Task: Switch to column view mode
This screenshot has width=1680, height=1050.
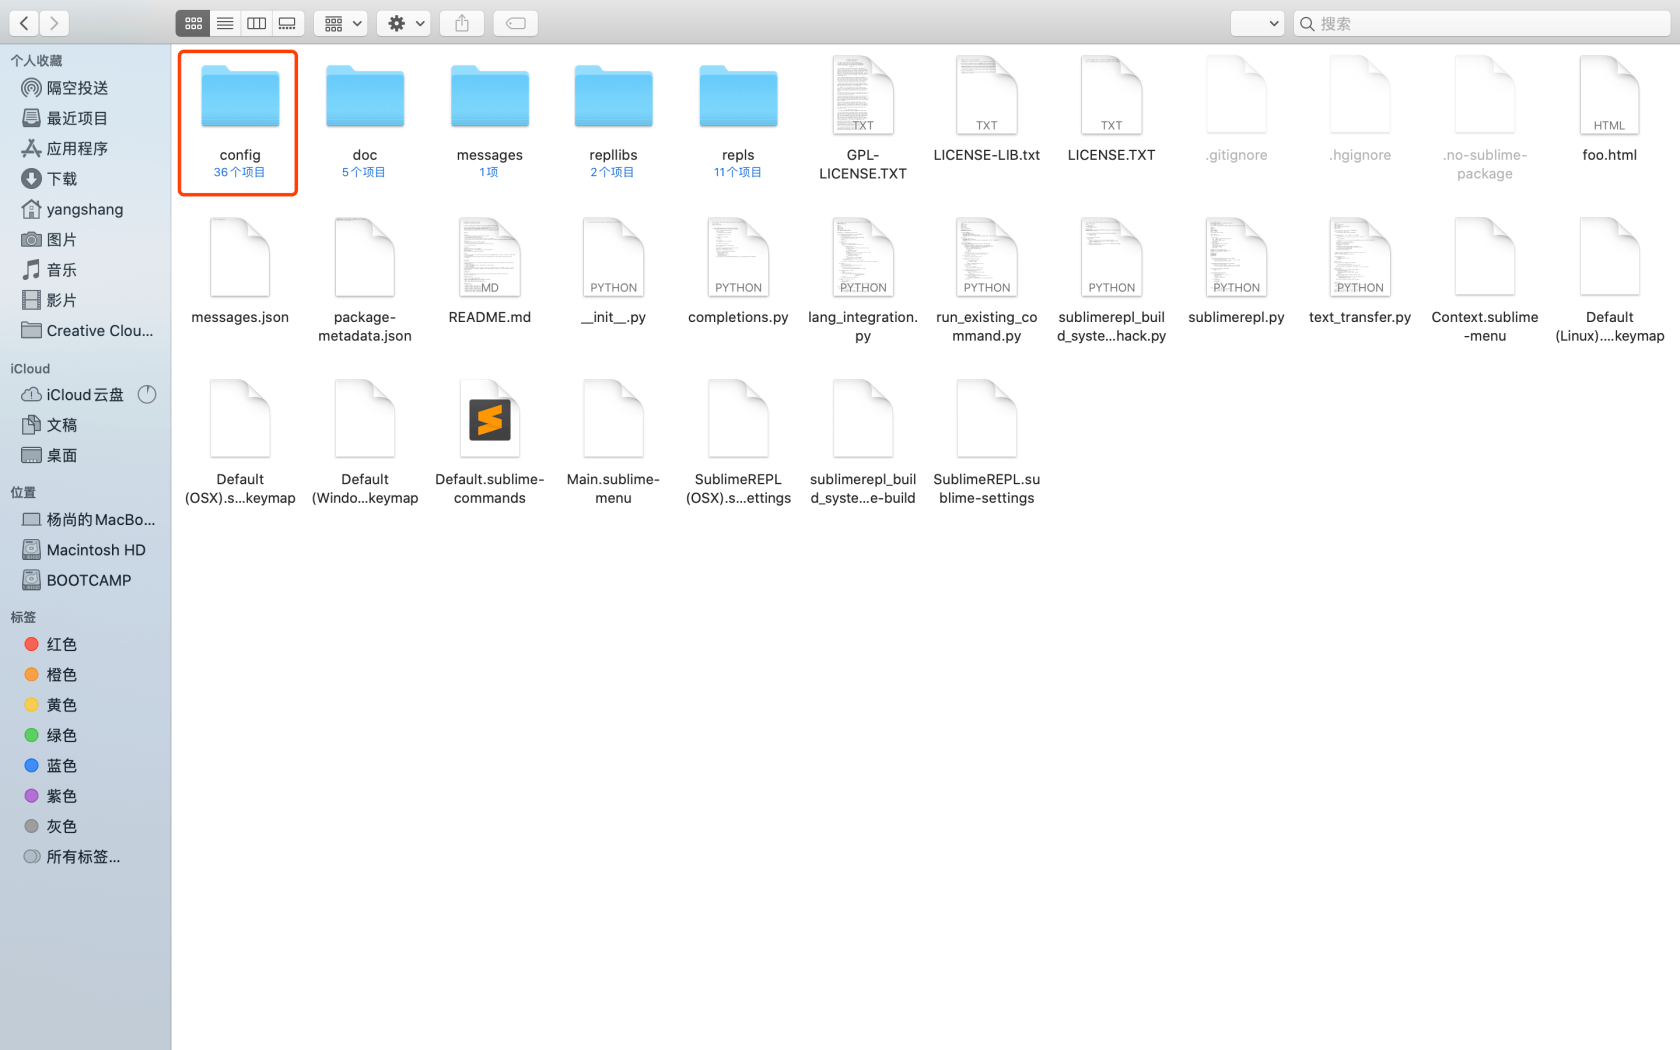Action: (x=256, y=23)
